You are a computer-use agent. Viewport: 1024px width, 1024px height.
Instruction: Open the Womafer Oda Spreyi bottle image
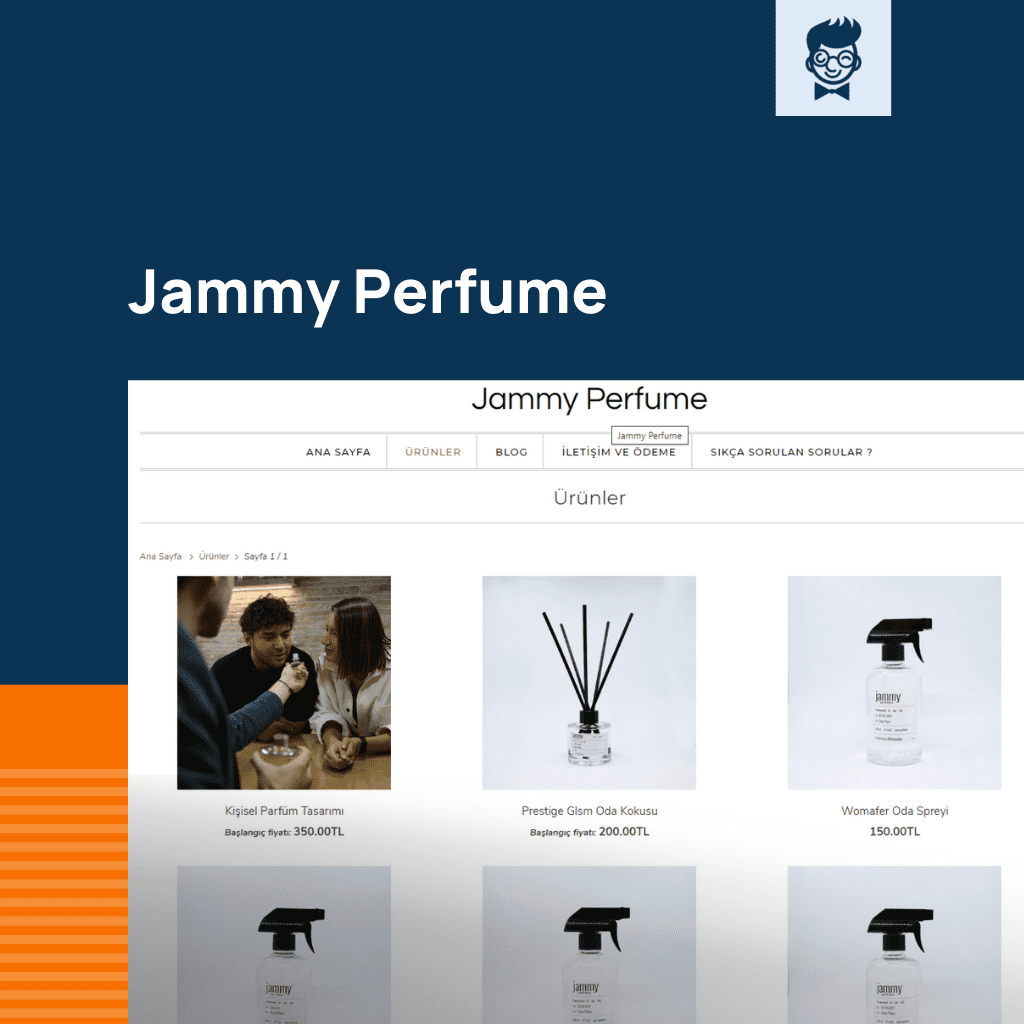pyautogui.click(x=894, y=682)
